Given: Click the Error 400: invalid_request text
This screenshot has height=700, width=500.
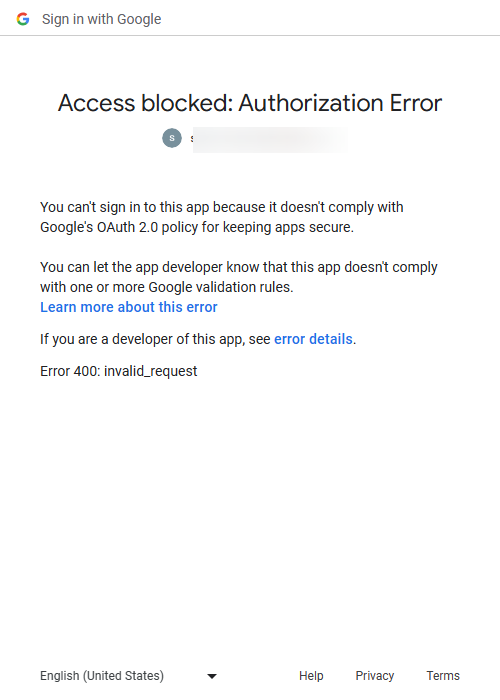Looking at the screenshot, I should click(118, 371).
